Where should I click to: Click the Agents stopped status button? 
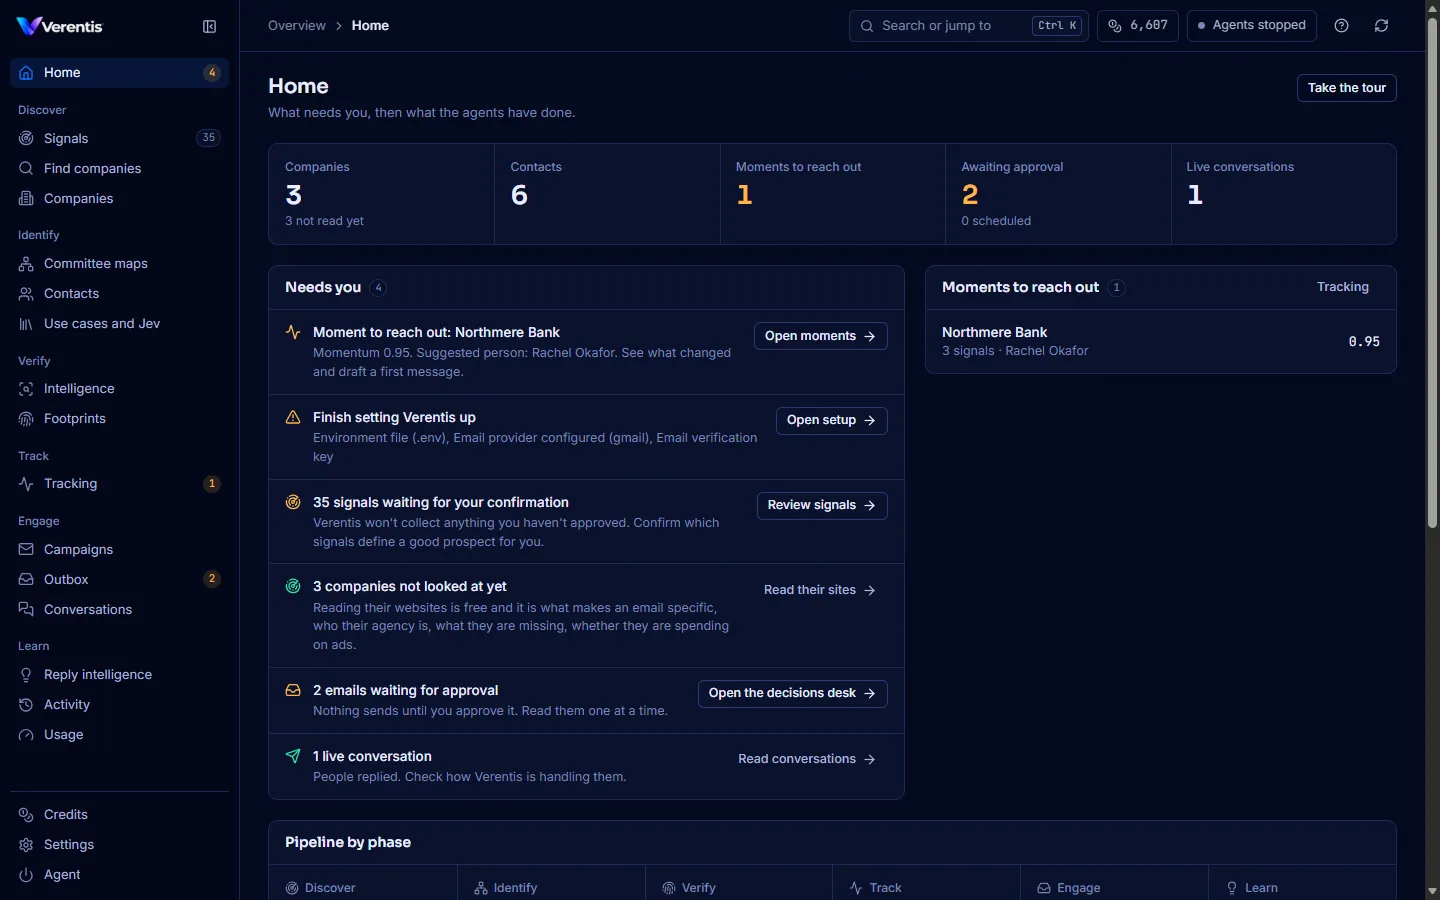click(x=1252, y=26)
